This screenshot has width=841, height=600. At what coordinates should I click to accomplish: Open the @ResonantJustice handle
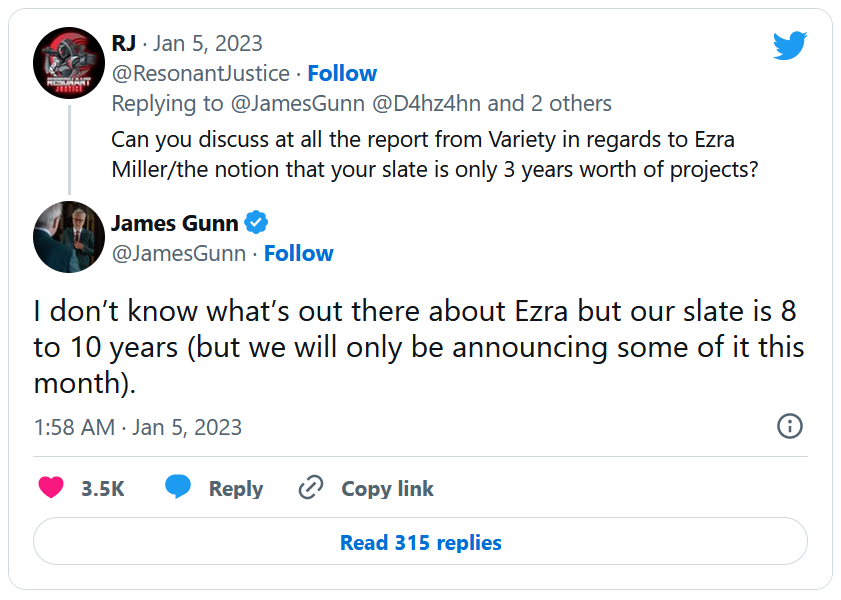[200, 73]
